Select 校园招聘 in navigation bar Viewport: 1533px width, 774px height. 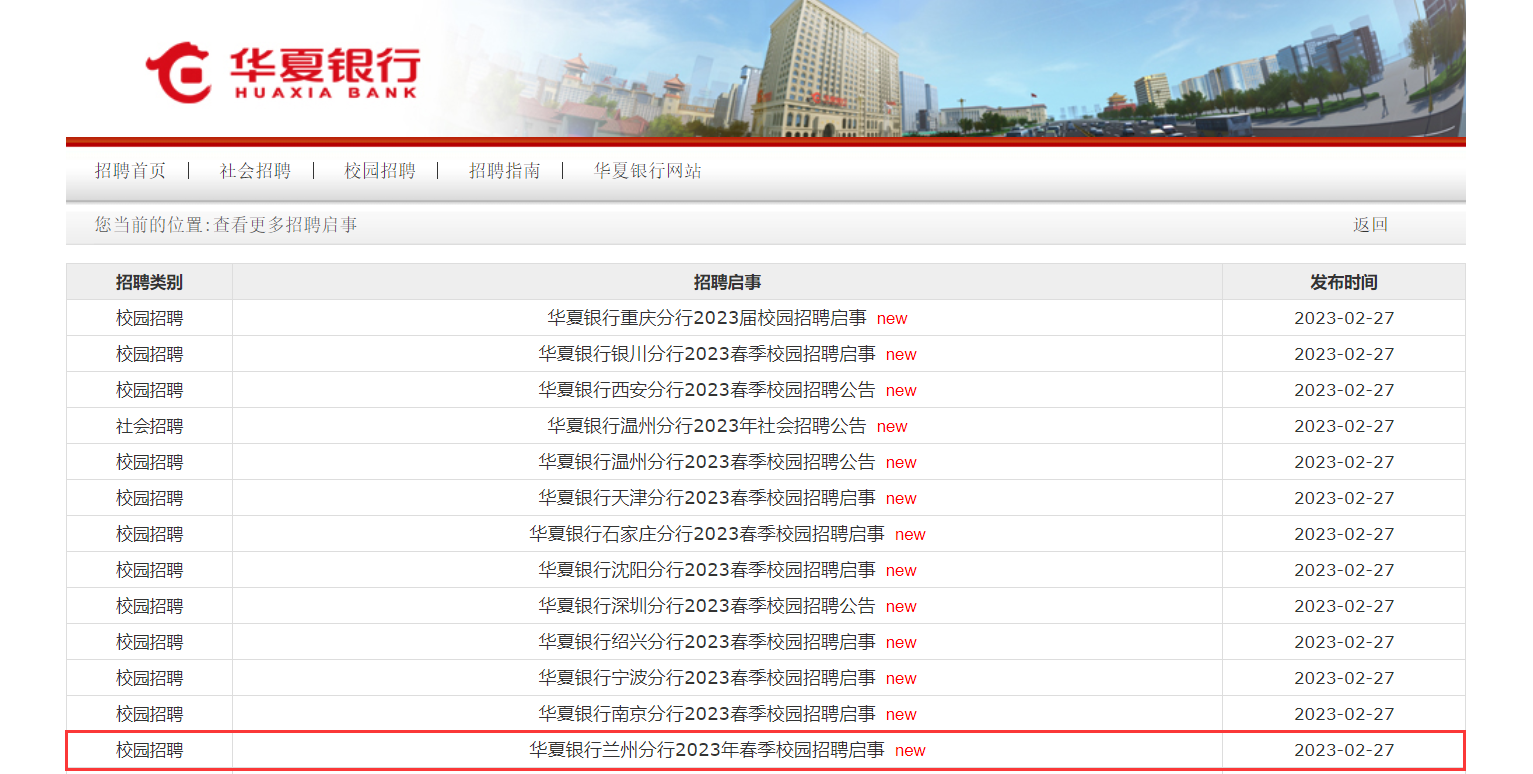coord(380,171)
